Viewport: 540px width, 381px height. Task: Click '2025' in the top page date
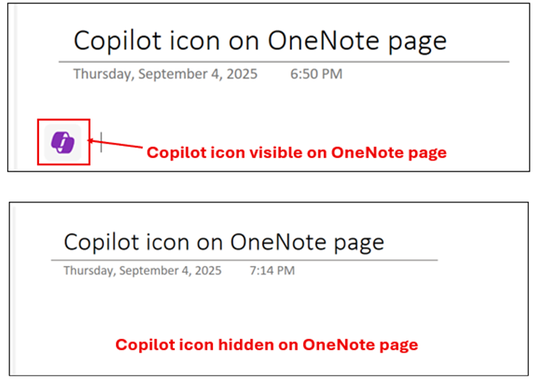tap(242, 74)
